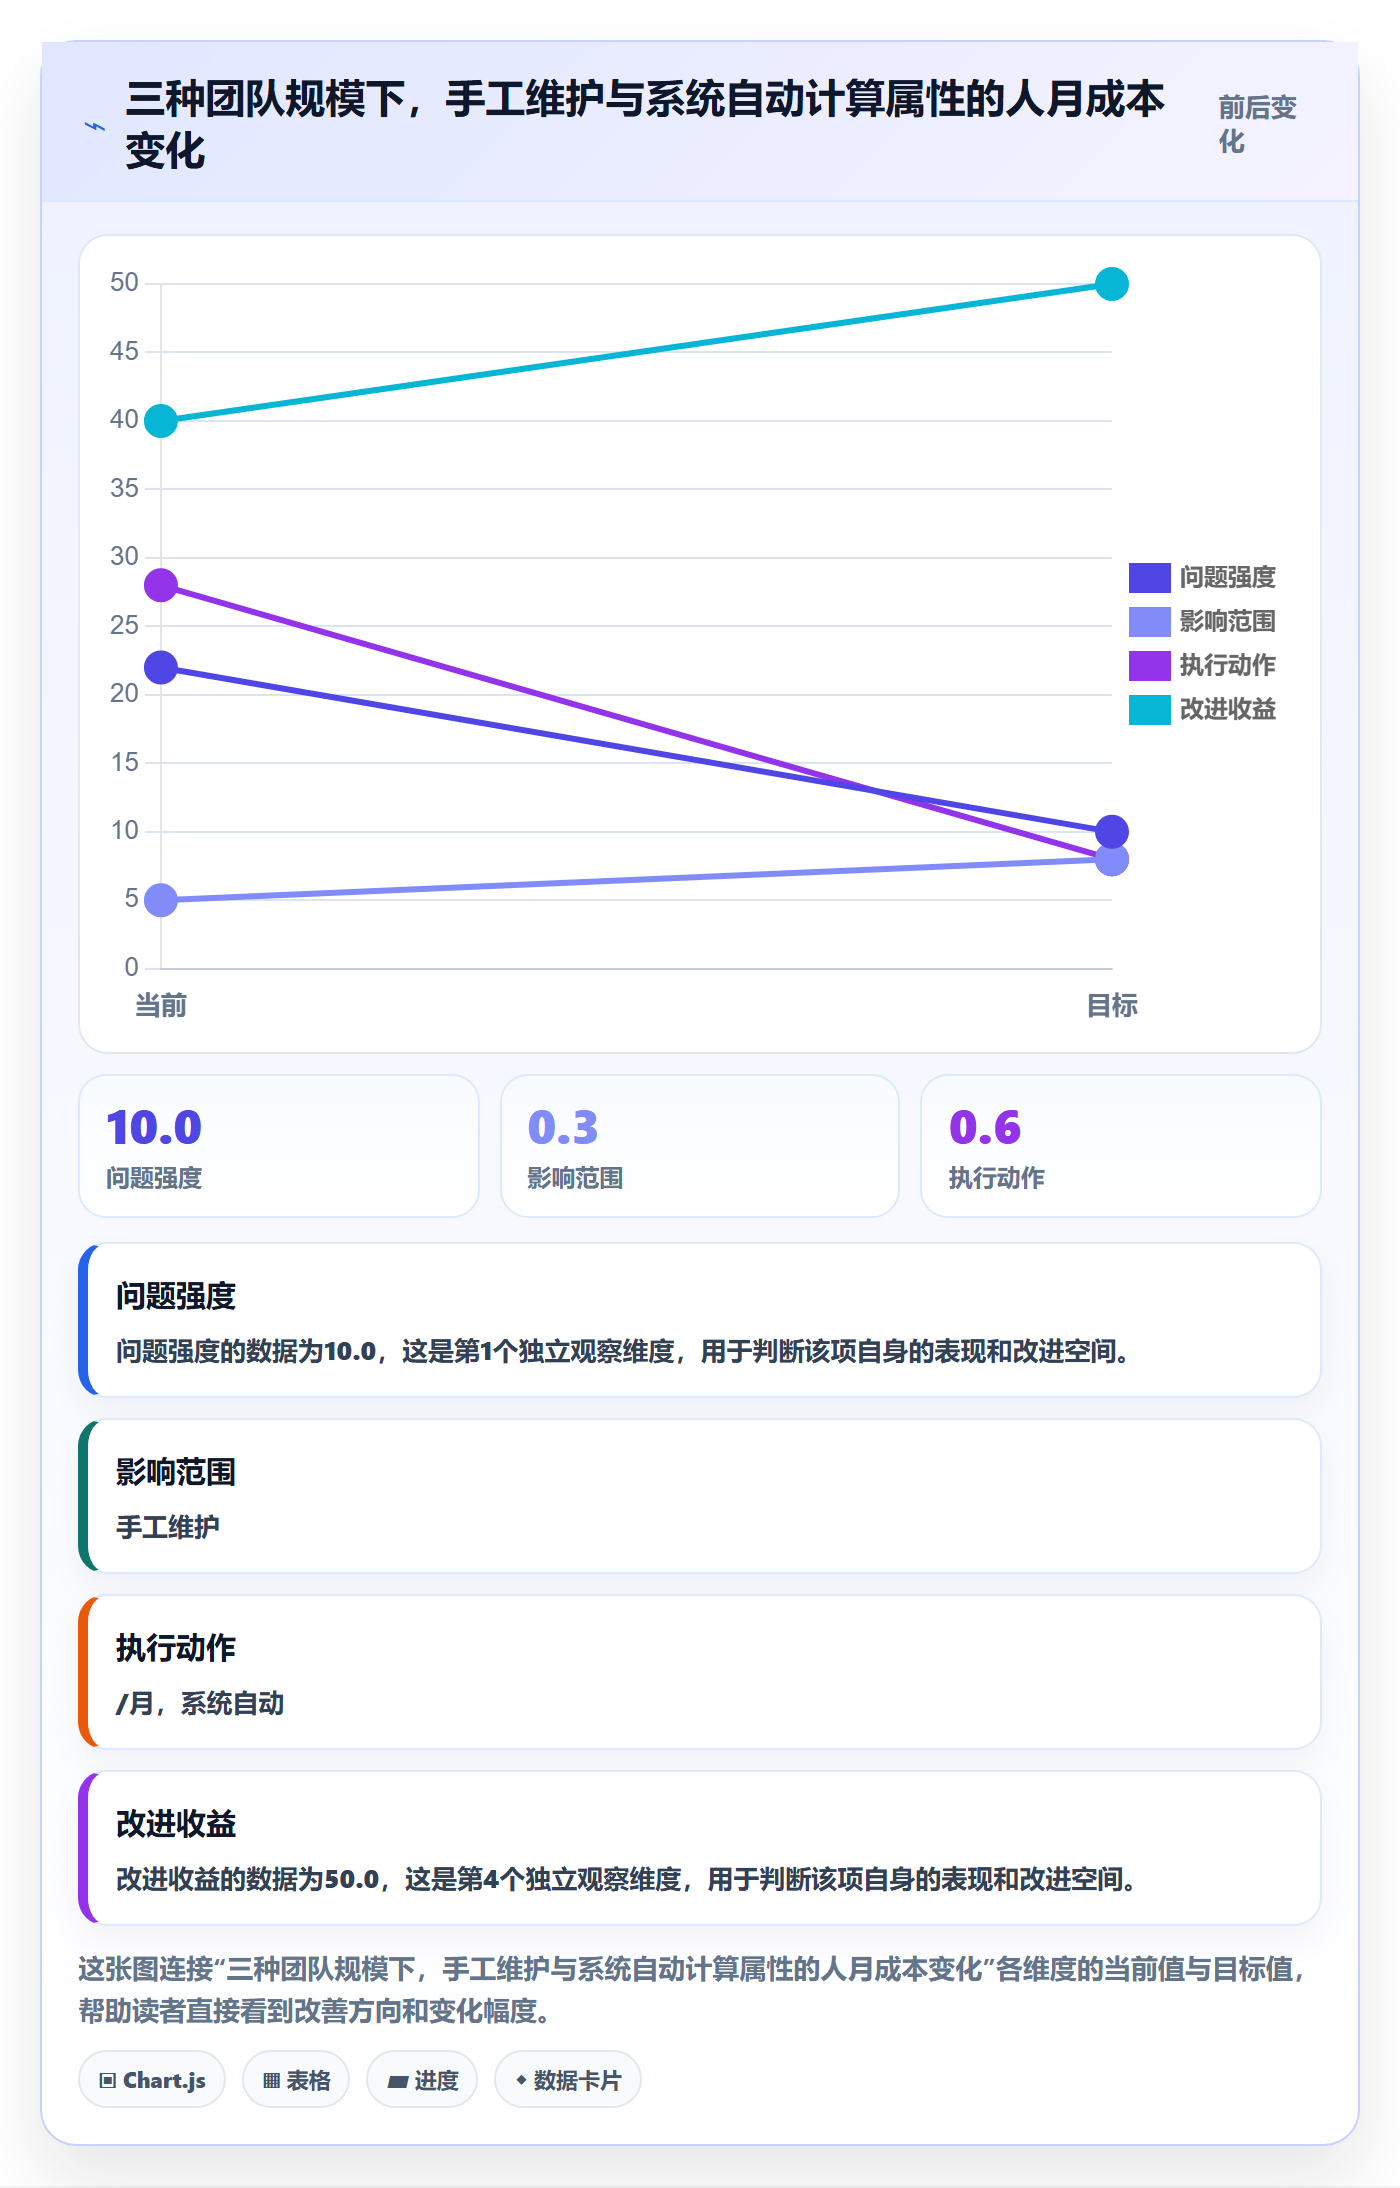Click the 改进收益 description card heading
Viewport: 1400px width, 2188px height.
pyautogui.click(x=176, y=1824)
